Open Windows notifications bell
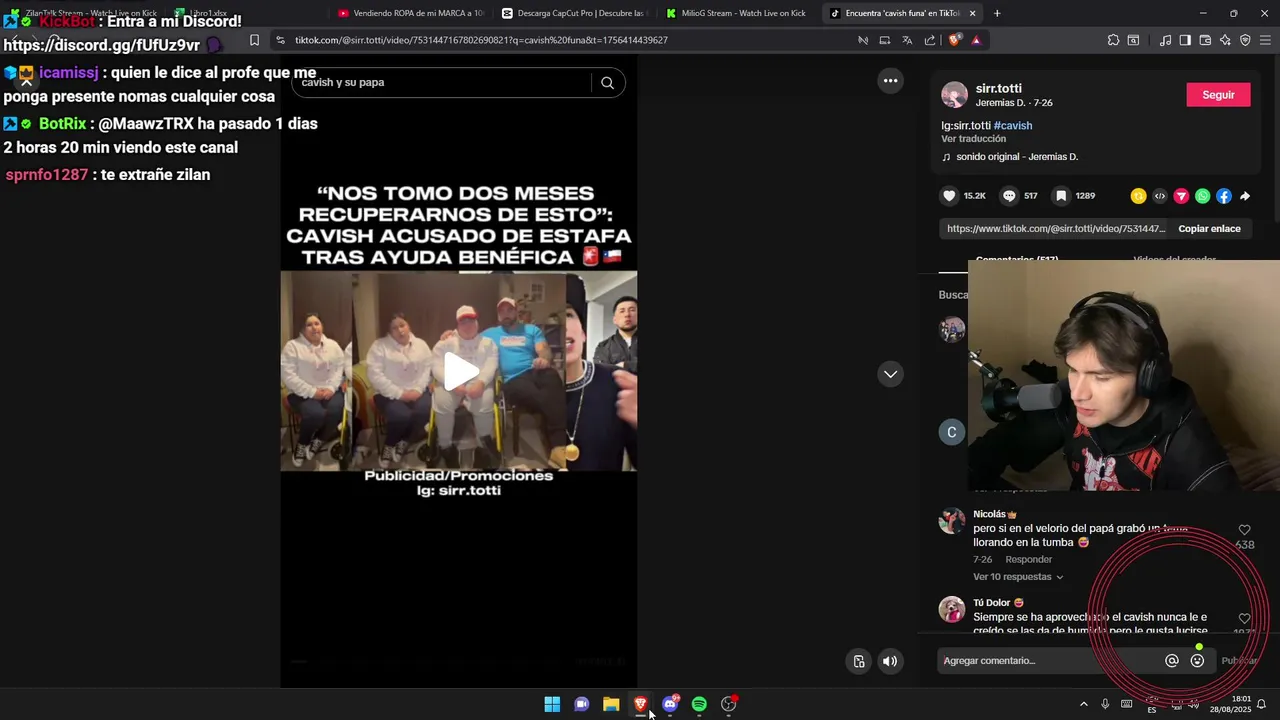 [1261, 704]
